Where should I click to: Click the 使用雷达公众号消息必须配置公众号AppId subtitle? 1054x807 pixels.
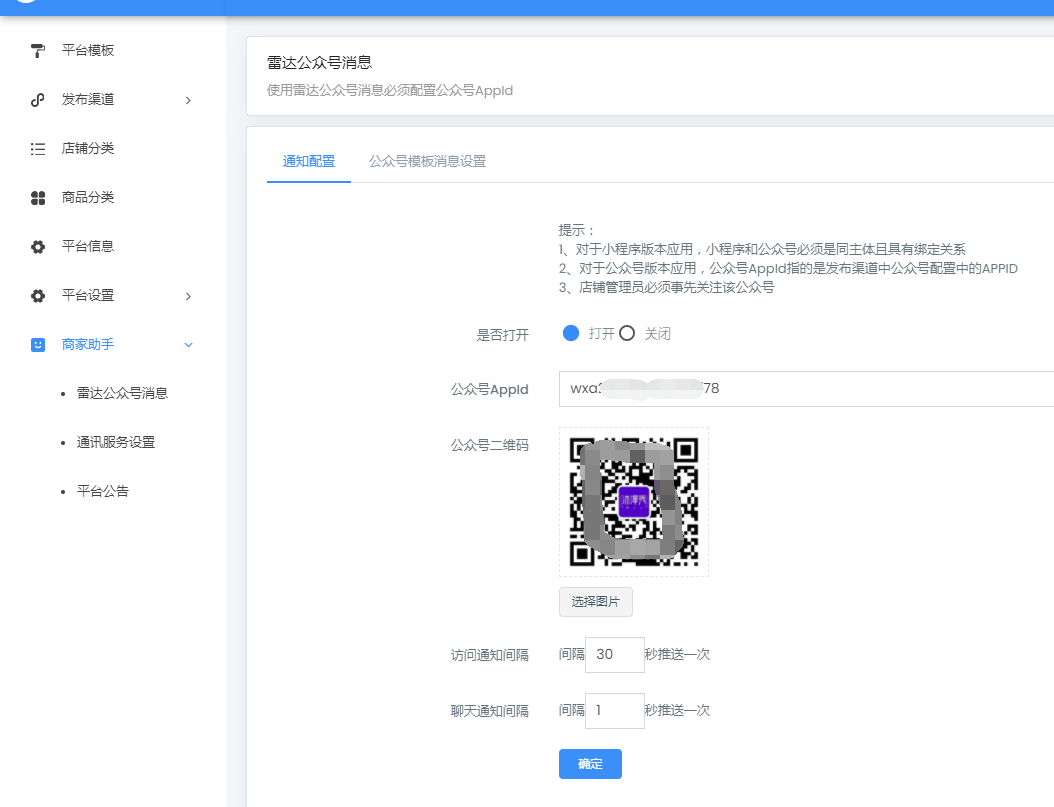tap(390, 91)
